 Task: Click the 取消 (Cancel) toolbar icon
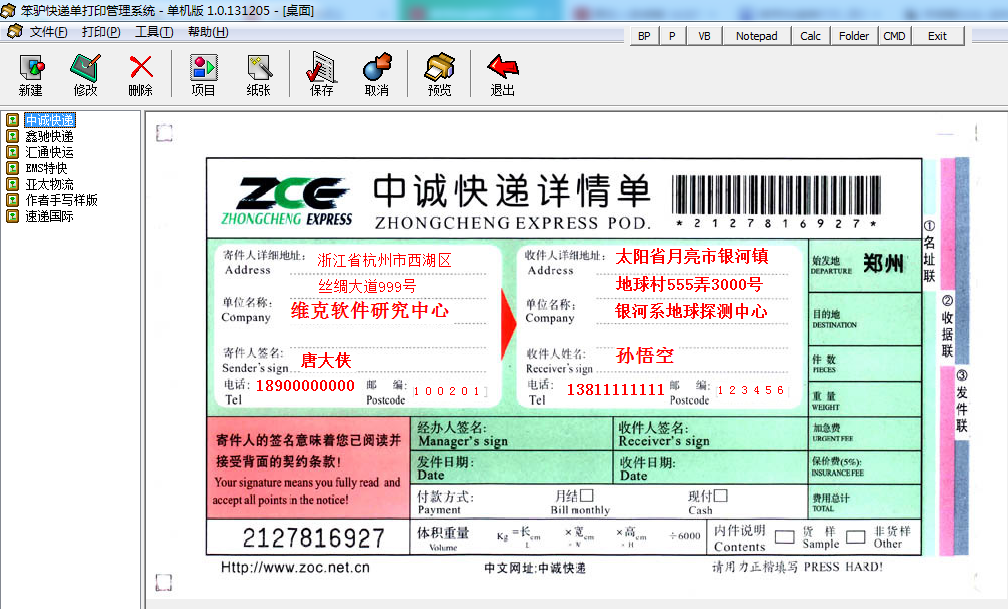(x=377, y=67)
